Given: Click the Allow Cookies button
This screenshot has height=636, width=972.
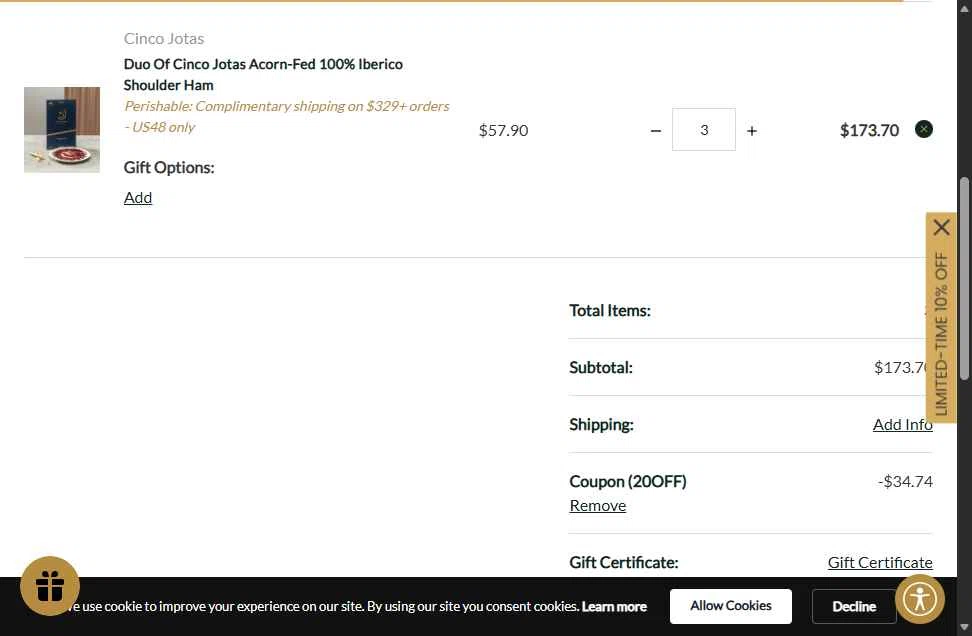Looking at the screenshot, I should tap(730, 606).
